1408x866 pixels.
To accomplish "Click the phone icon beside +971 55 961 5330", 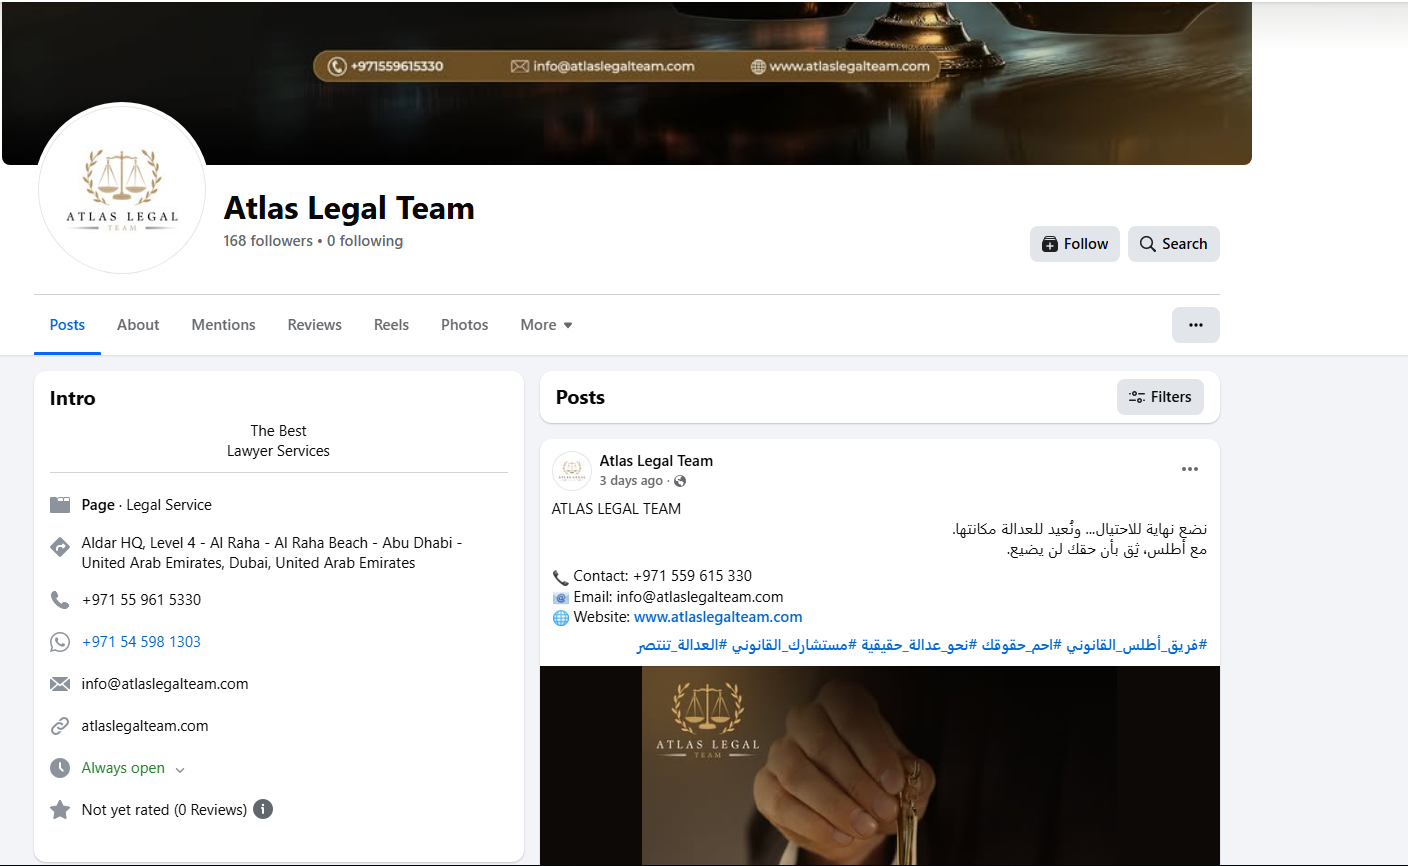I will [x=60, y=599].
